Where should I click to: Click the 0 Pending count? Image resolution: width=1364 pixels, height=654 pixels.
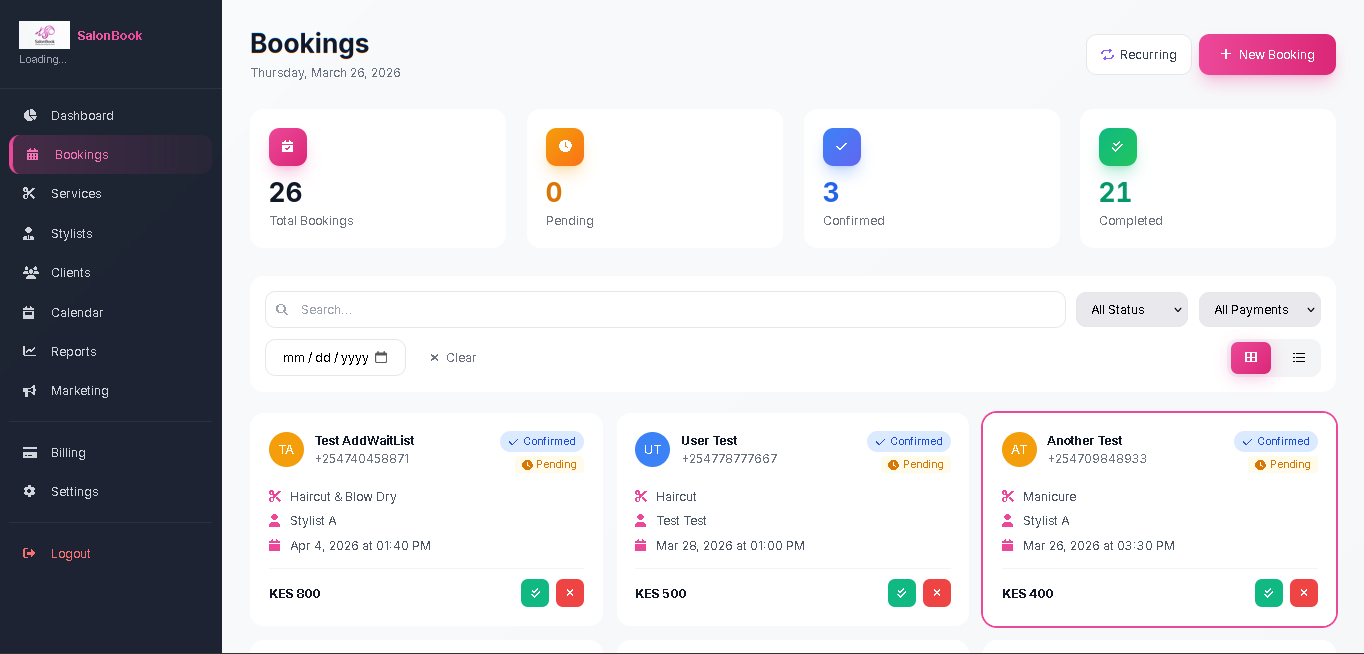click(554, 192)
